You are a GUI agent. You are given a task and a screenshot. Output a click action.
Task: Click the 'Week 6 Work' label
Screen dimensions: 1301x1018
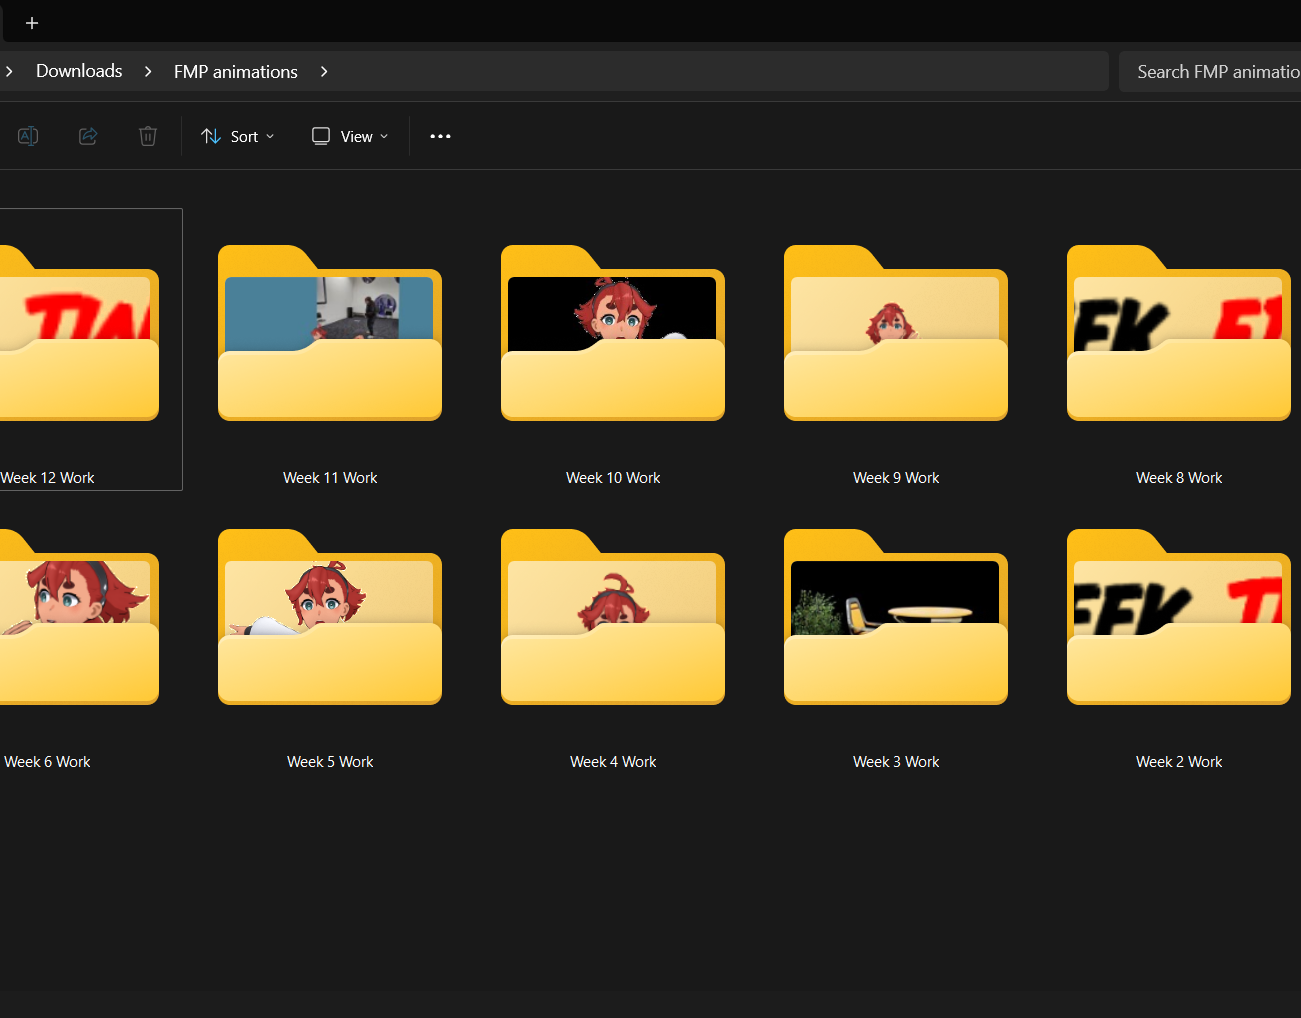point(47,762)
